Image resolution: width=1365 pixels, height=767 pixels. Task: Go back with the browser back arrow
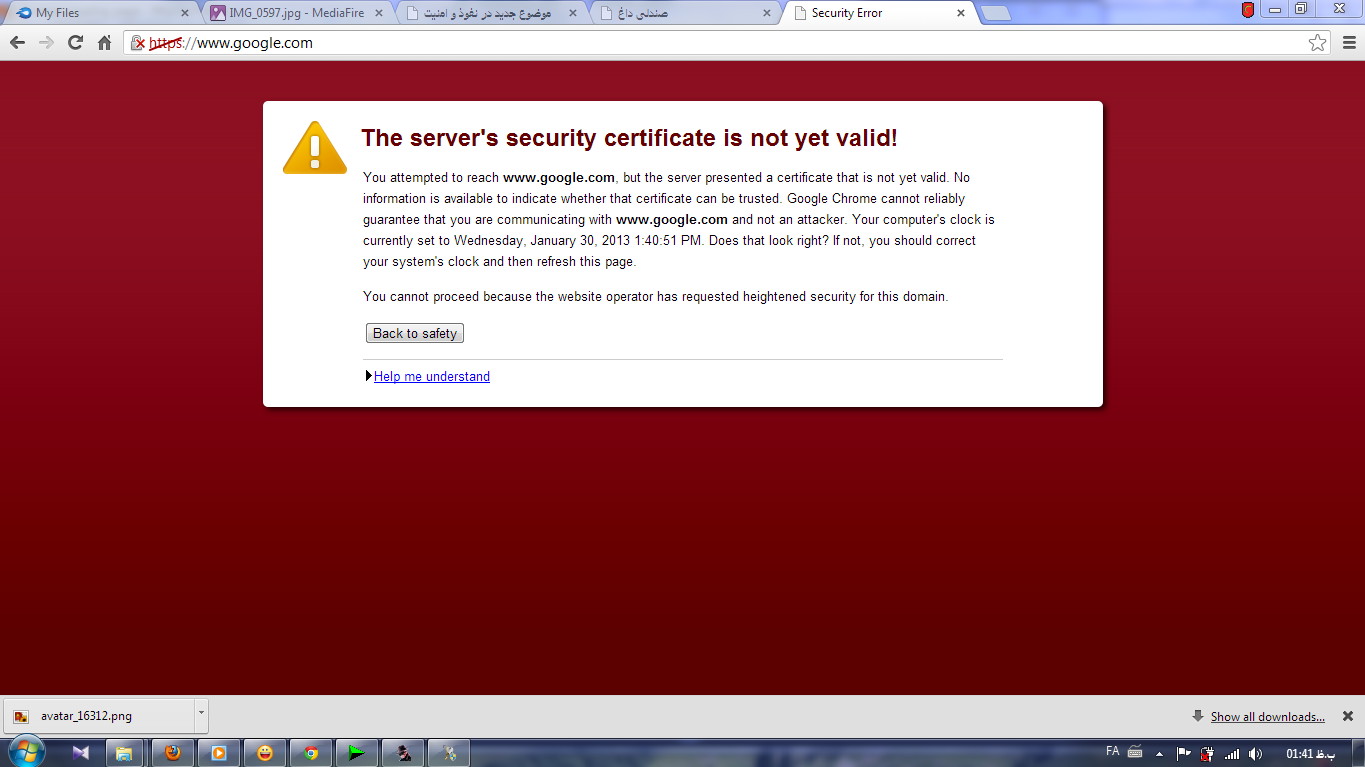(x=17, y=43)
